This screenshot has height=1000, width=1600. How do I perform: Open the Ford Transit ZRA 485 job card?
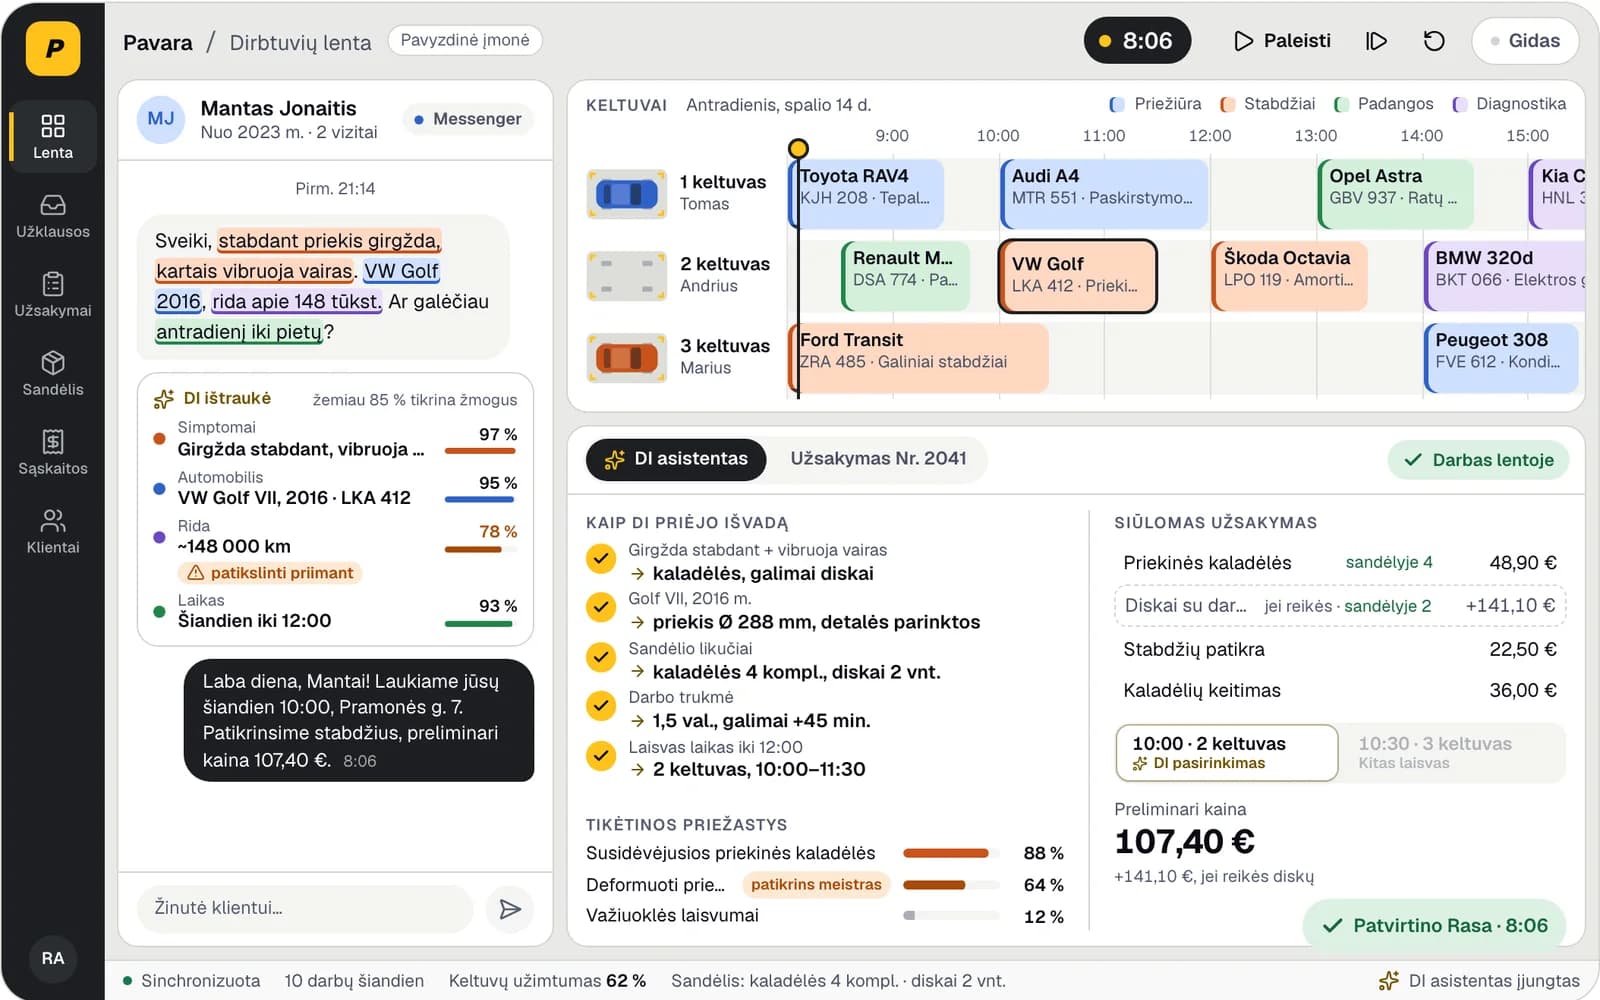918,357
